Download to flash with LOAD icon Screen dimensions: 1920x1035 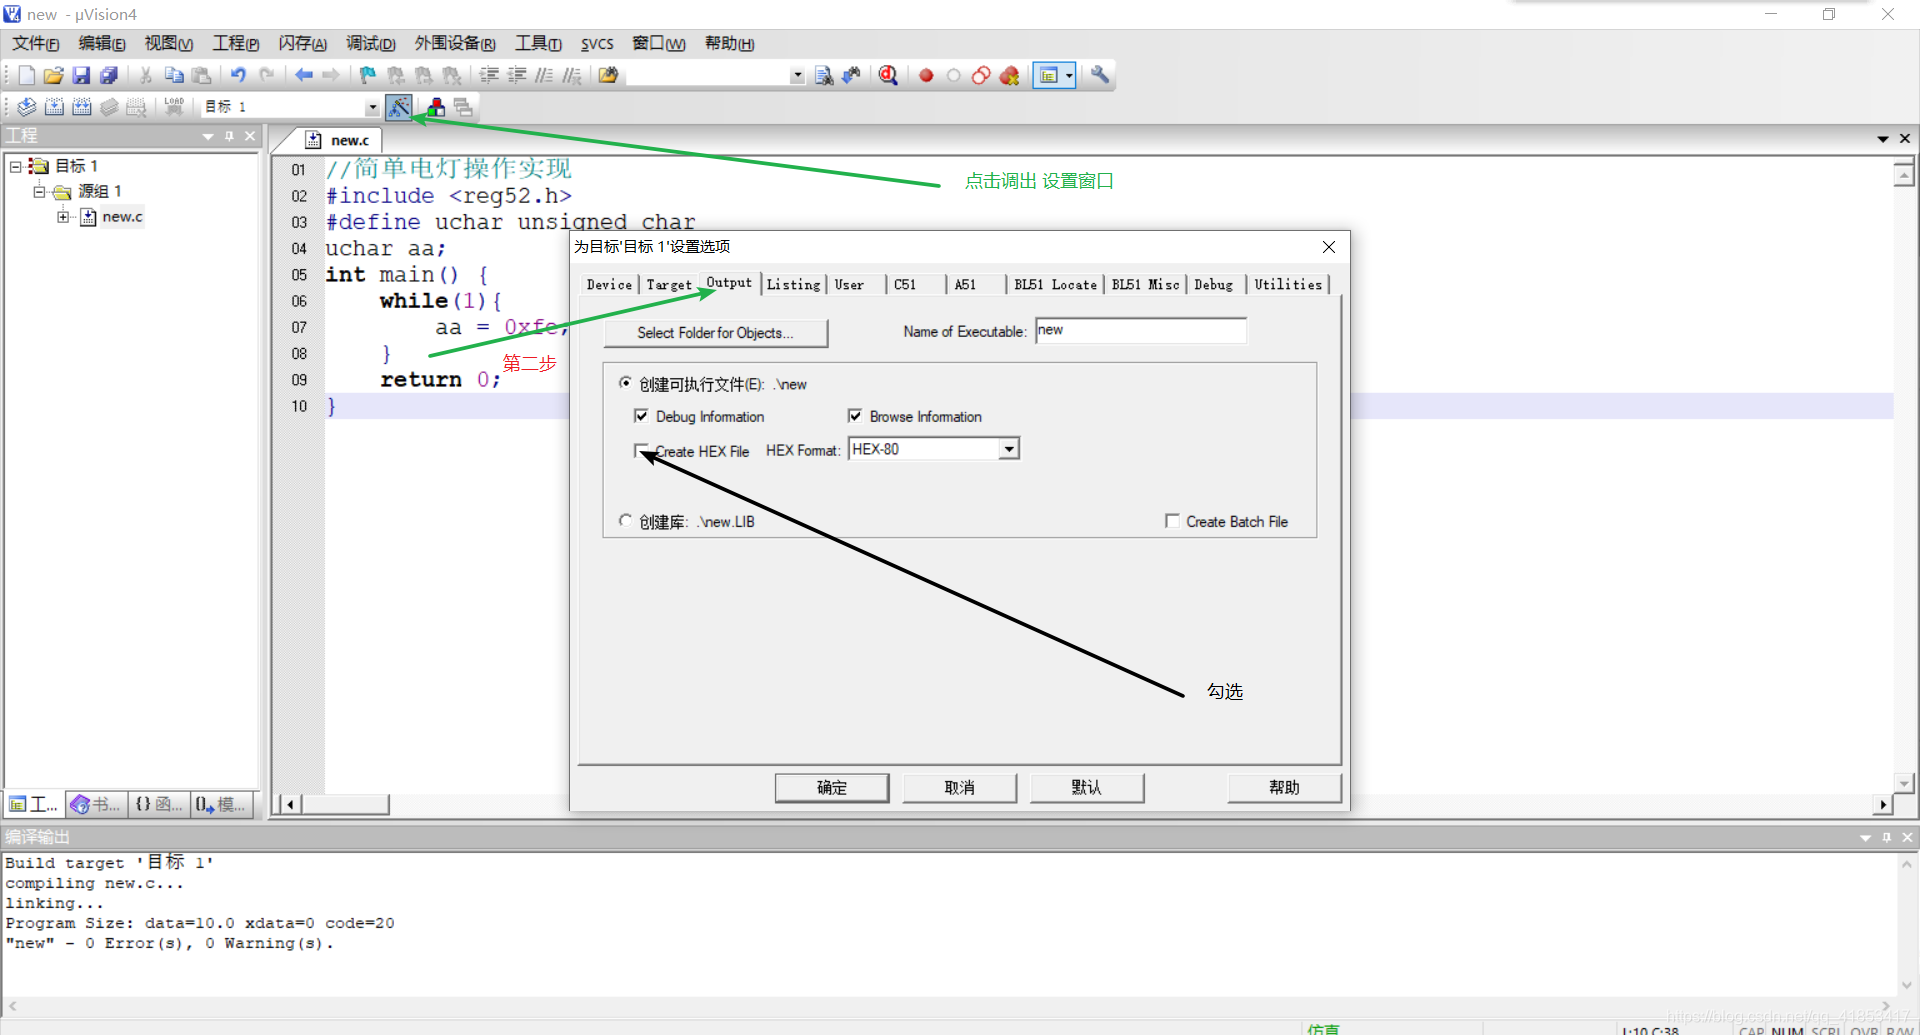pos(174,106)
